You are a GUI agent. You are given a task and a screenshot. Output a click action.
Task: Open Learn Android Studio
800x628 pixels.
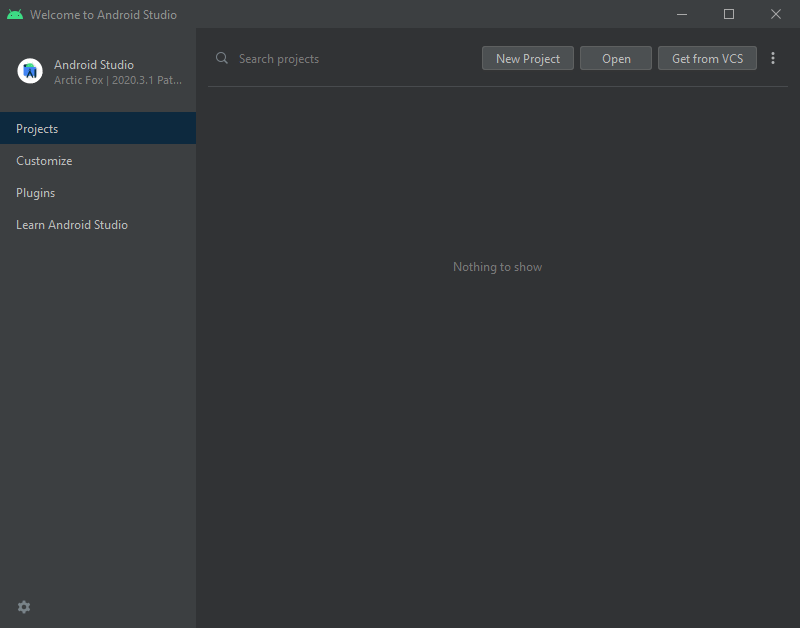coord(71,224)
